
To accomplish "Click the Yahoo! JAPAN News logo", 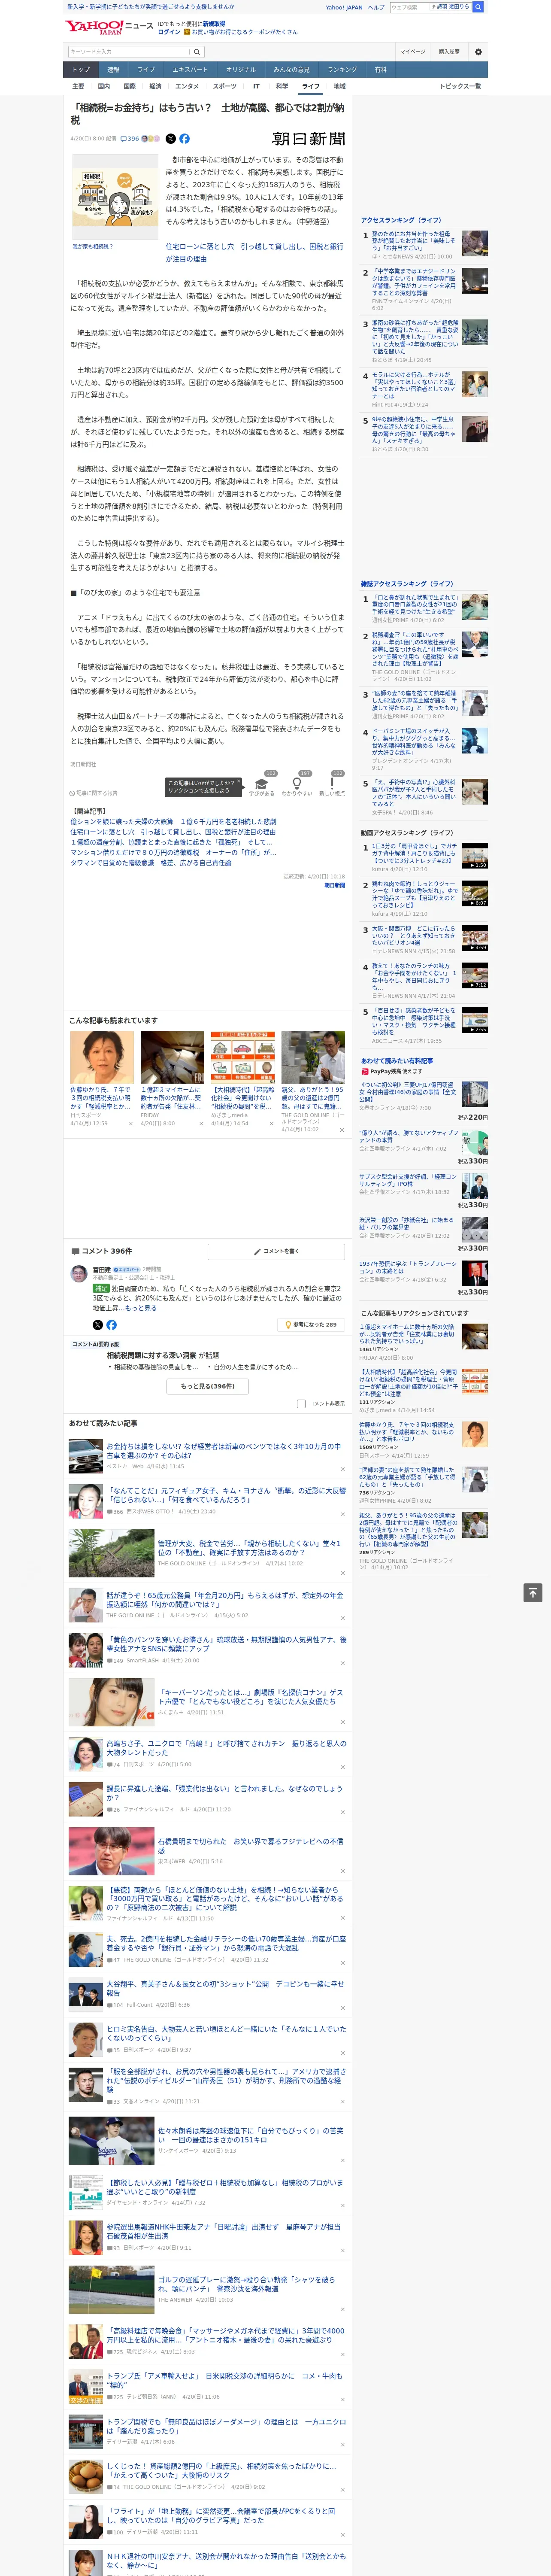I will (x=110, y=27).
